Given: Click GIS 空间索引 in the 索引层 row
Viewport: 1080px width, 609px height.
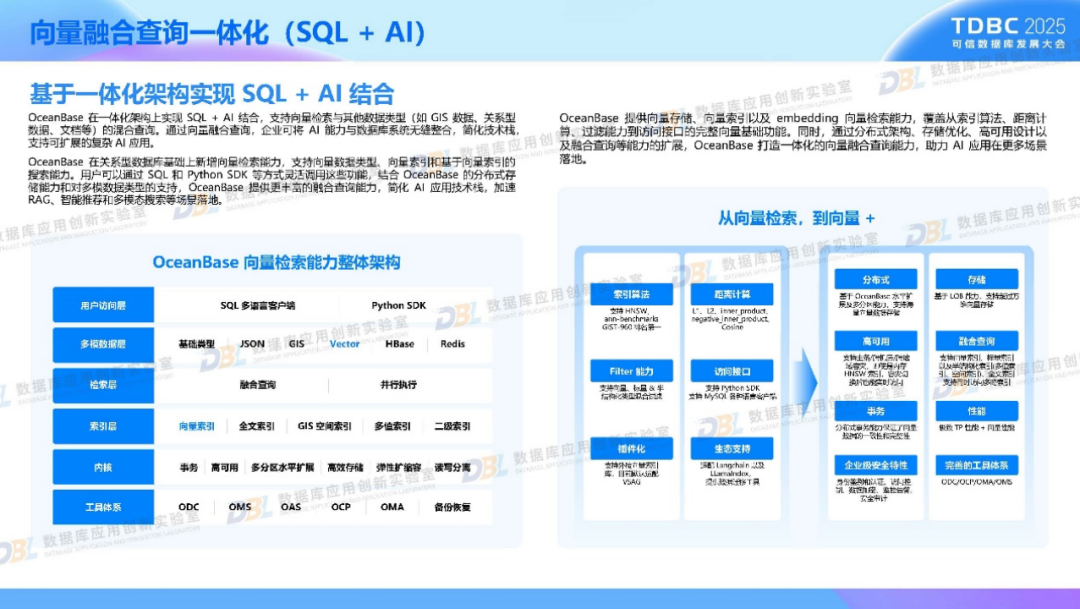Looking at the screenshot, I should click(324, 426).
